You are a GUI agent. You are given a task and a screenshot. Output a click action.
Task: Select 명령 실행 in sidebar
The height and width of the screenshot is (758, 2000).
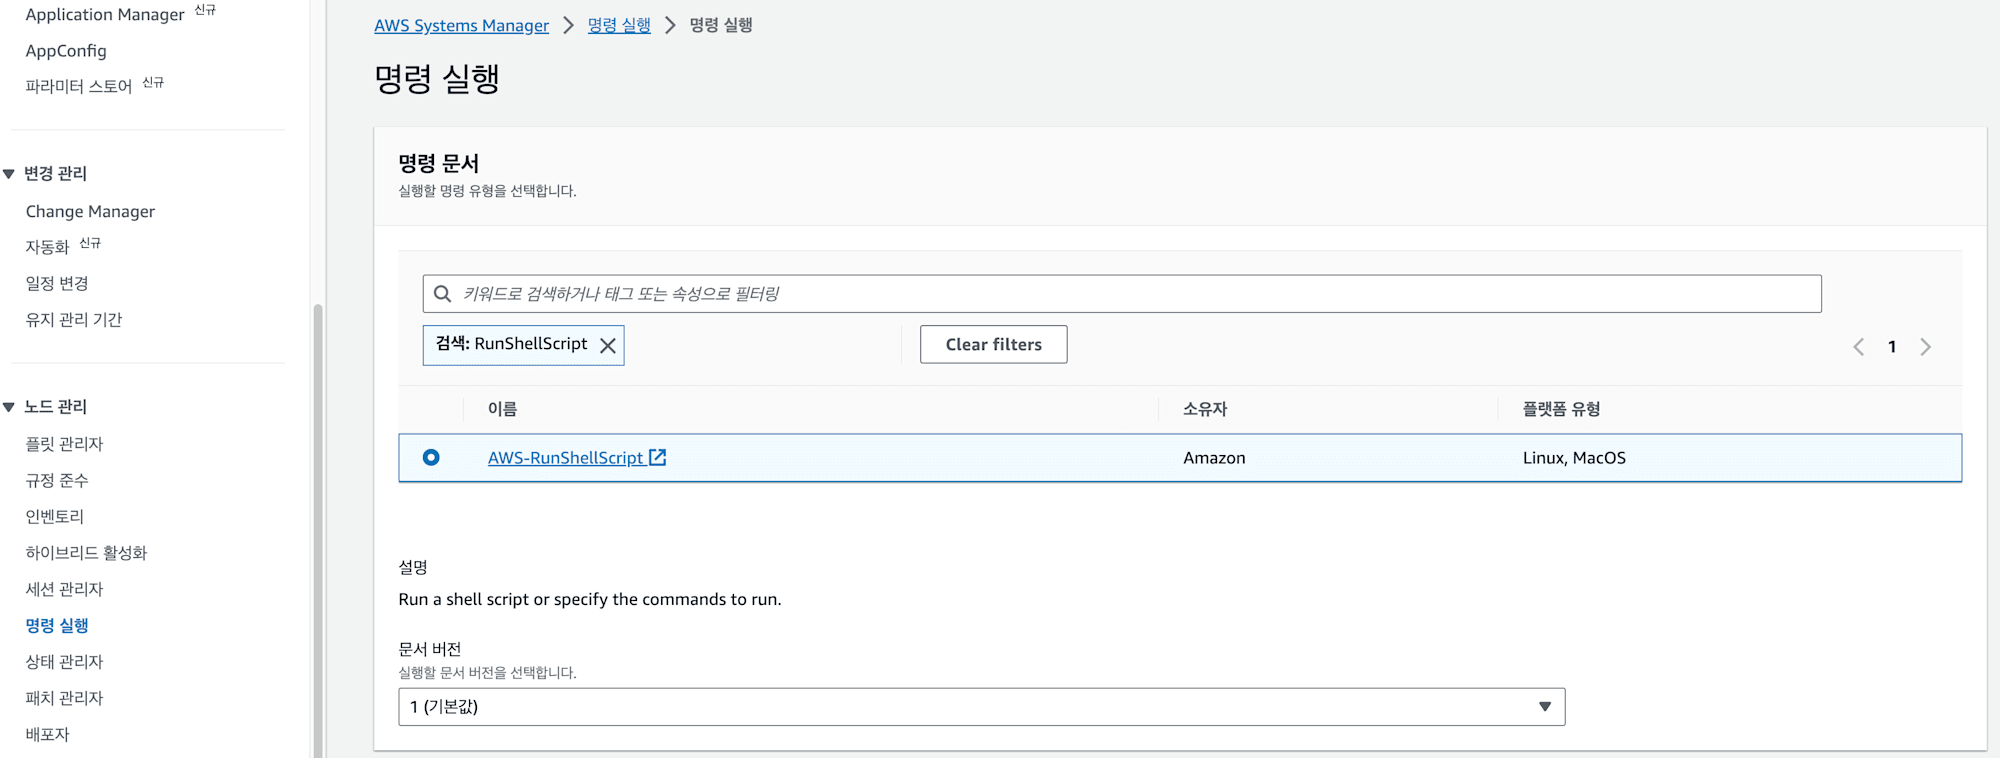coord(57,625)
